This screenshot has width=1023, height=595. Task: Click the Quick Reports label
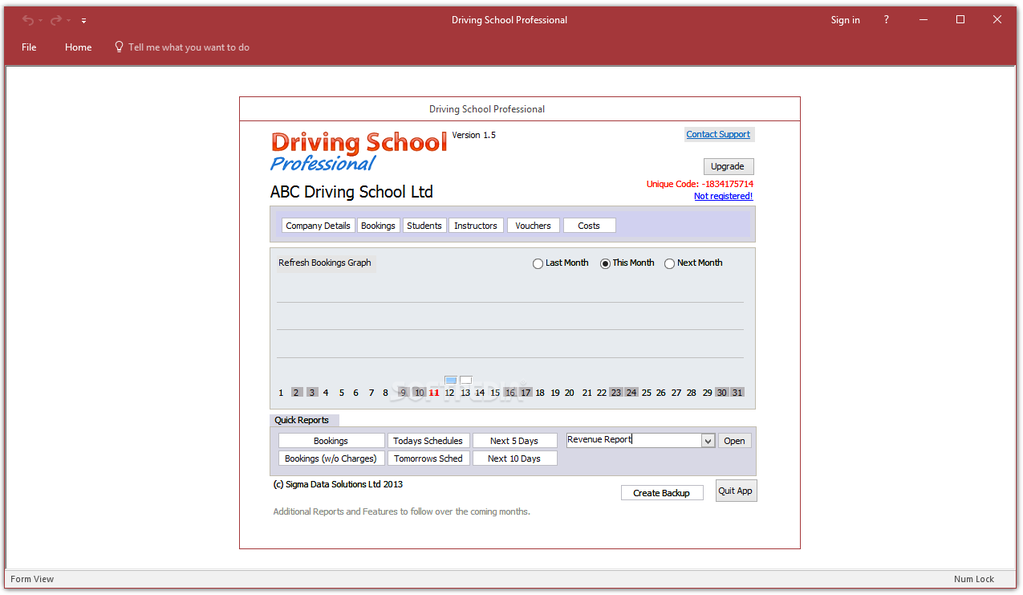tap(301, 420)
